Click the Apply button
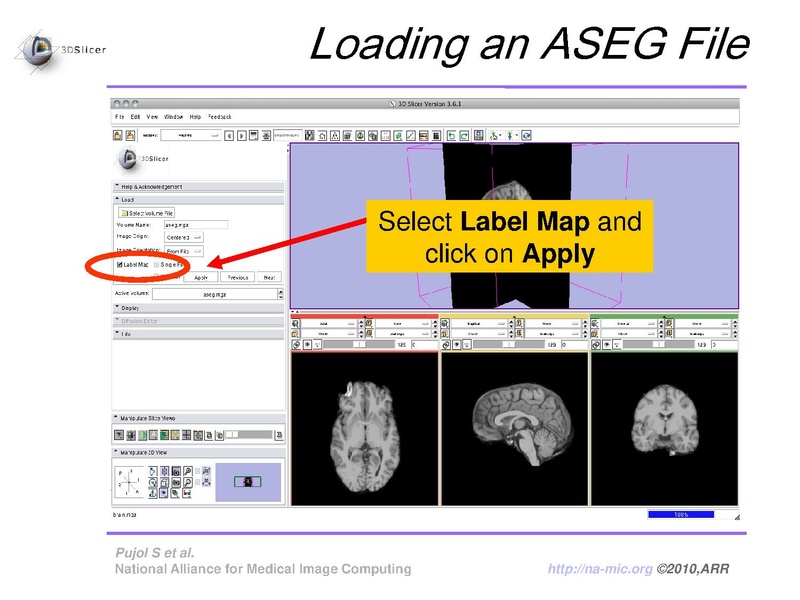Screen dimensions: 800x600 click(x=201, y=277)
